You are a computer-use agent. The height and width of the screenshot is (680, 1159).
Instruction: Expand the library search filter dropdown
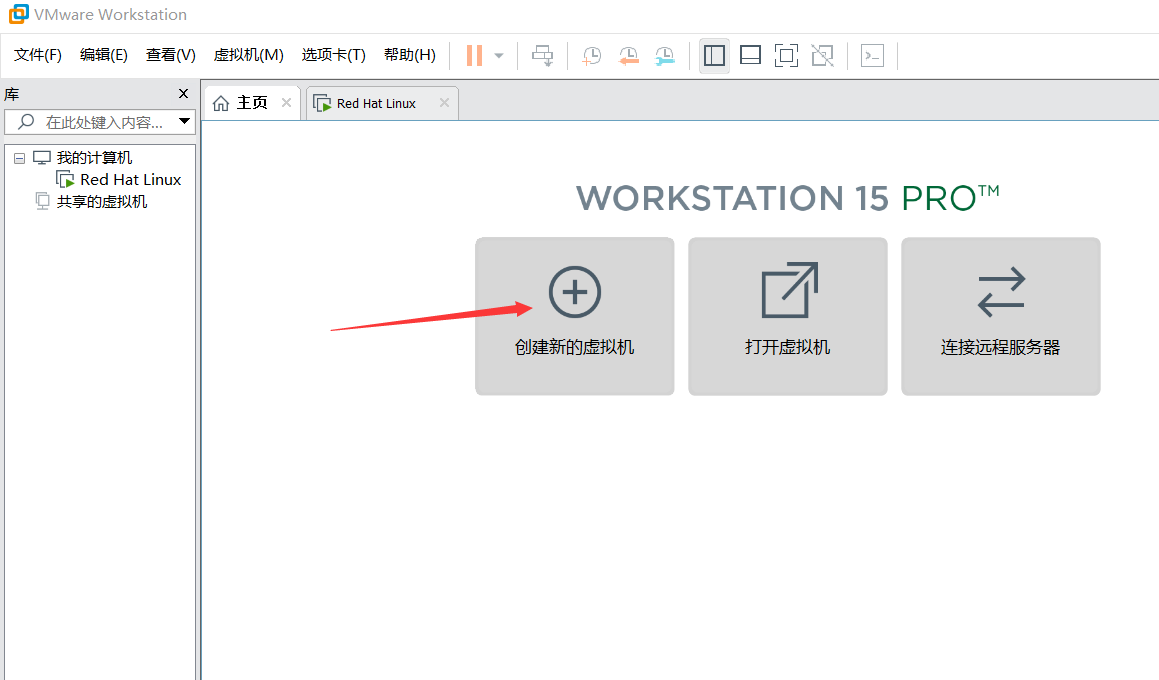(x=184, y=121)
